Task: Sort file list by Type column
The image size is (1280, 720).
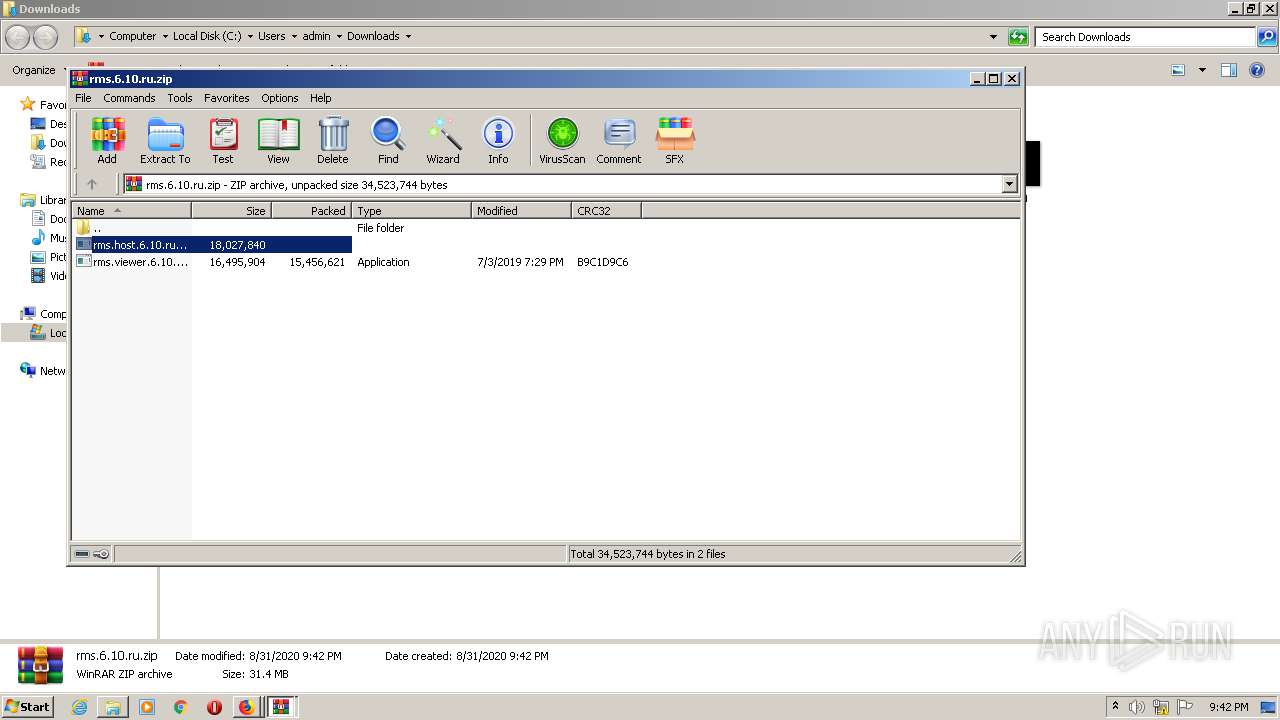Action: [411, 210]
